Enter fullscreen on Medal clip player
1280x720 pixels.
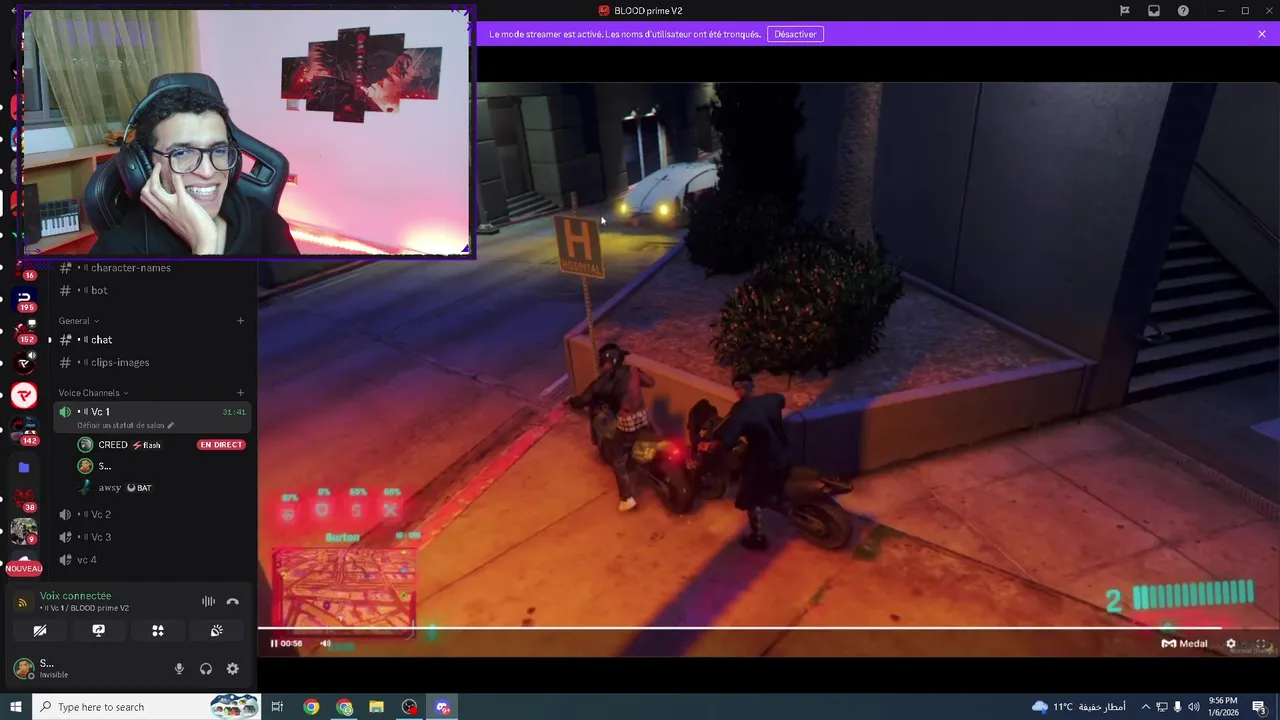[x=1261, y=643]
